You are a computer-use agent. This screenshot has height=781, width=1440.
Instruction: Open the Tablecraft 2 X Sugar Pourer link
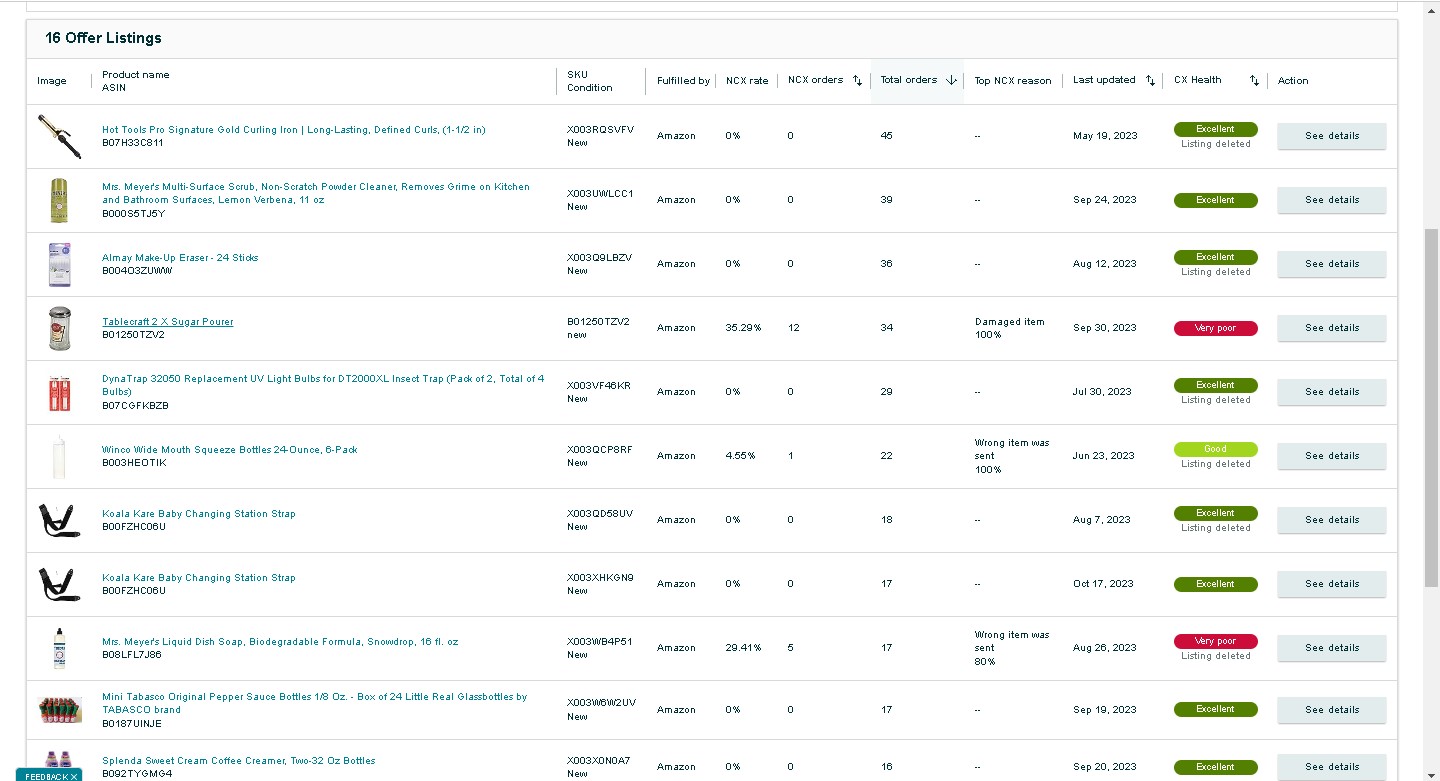[167, 322]
